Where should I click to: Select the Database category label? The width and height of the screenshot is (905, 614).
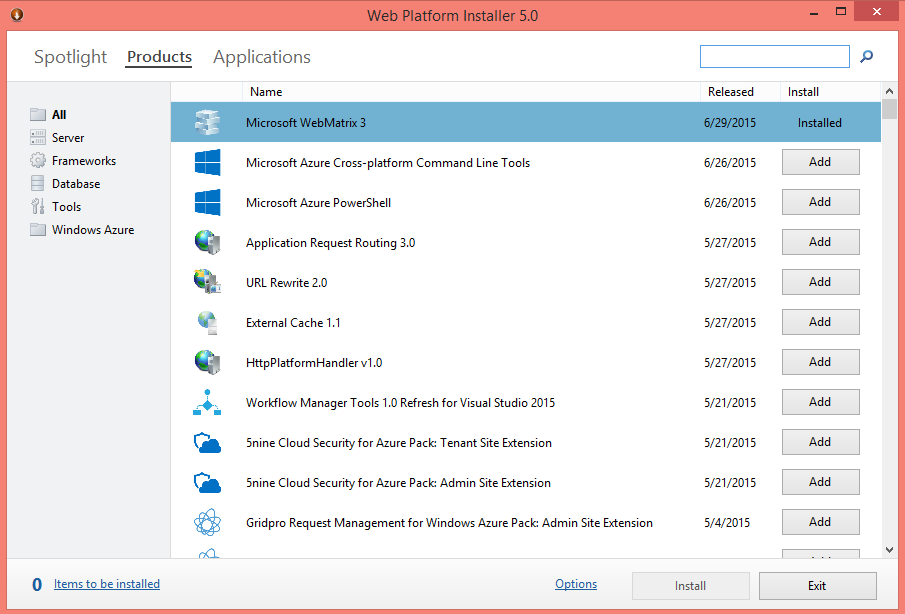(76, 184)
